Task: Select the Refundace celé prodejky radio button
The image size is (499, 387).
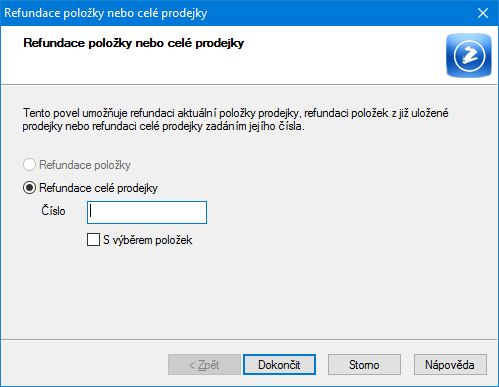Action: [29, 188]
